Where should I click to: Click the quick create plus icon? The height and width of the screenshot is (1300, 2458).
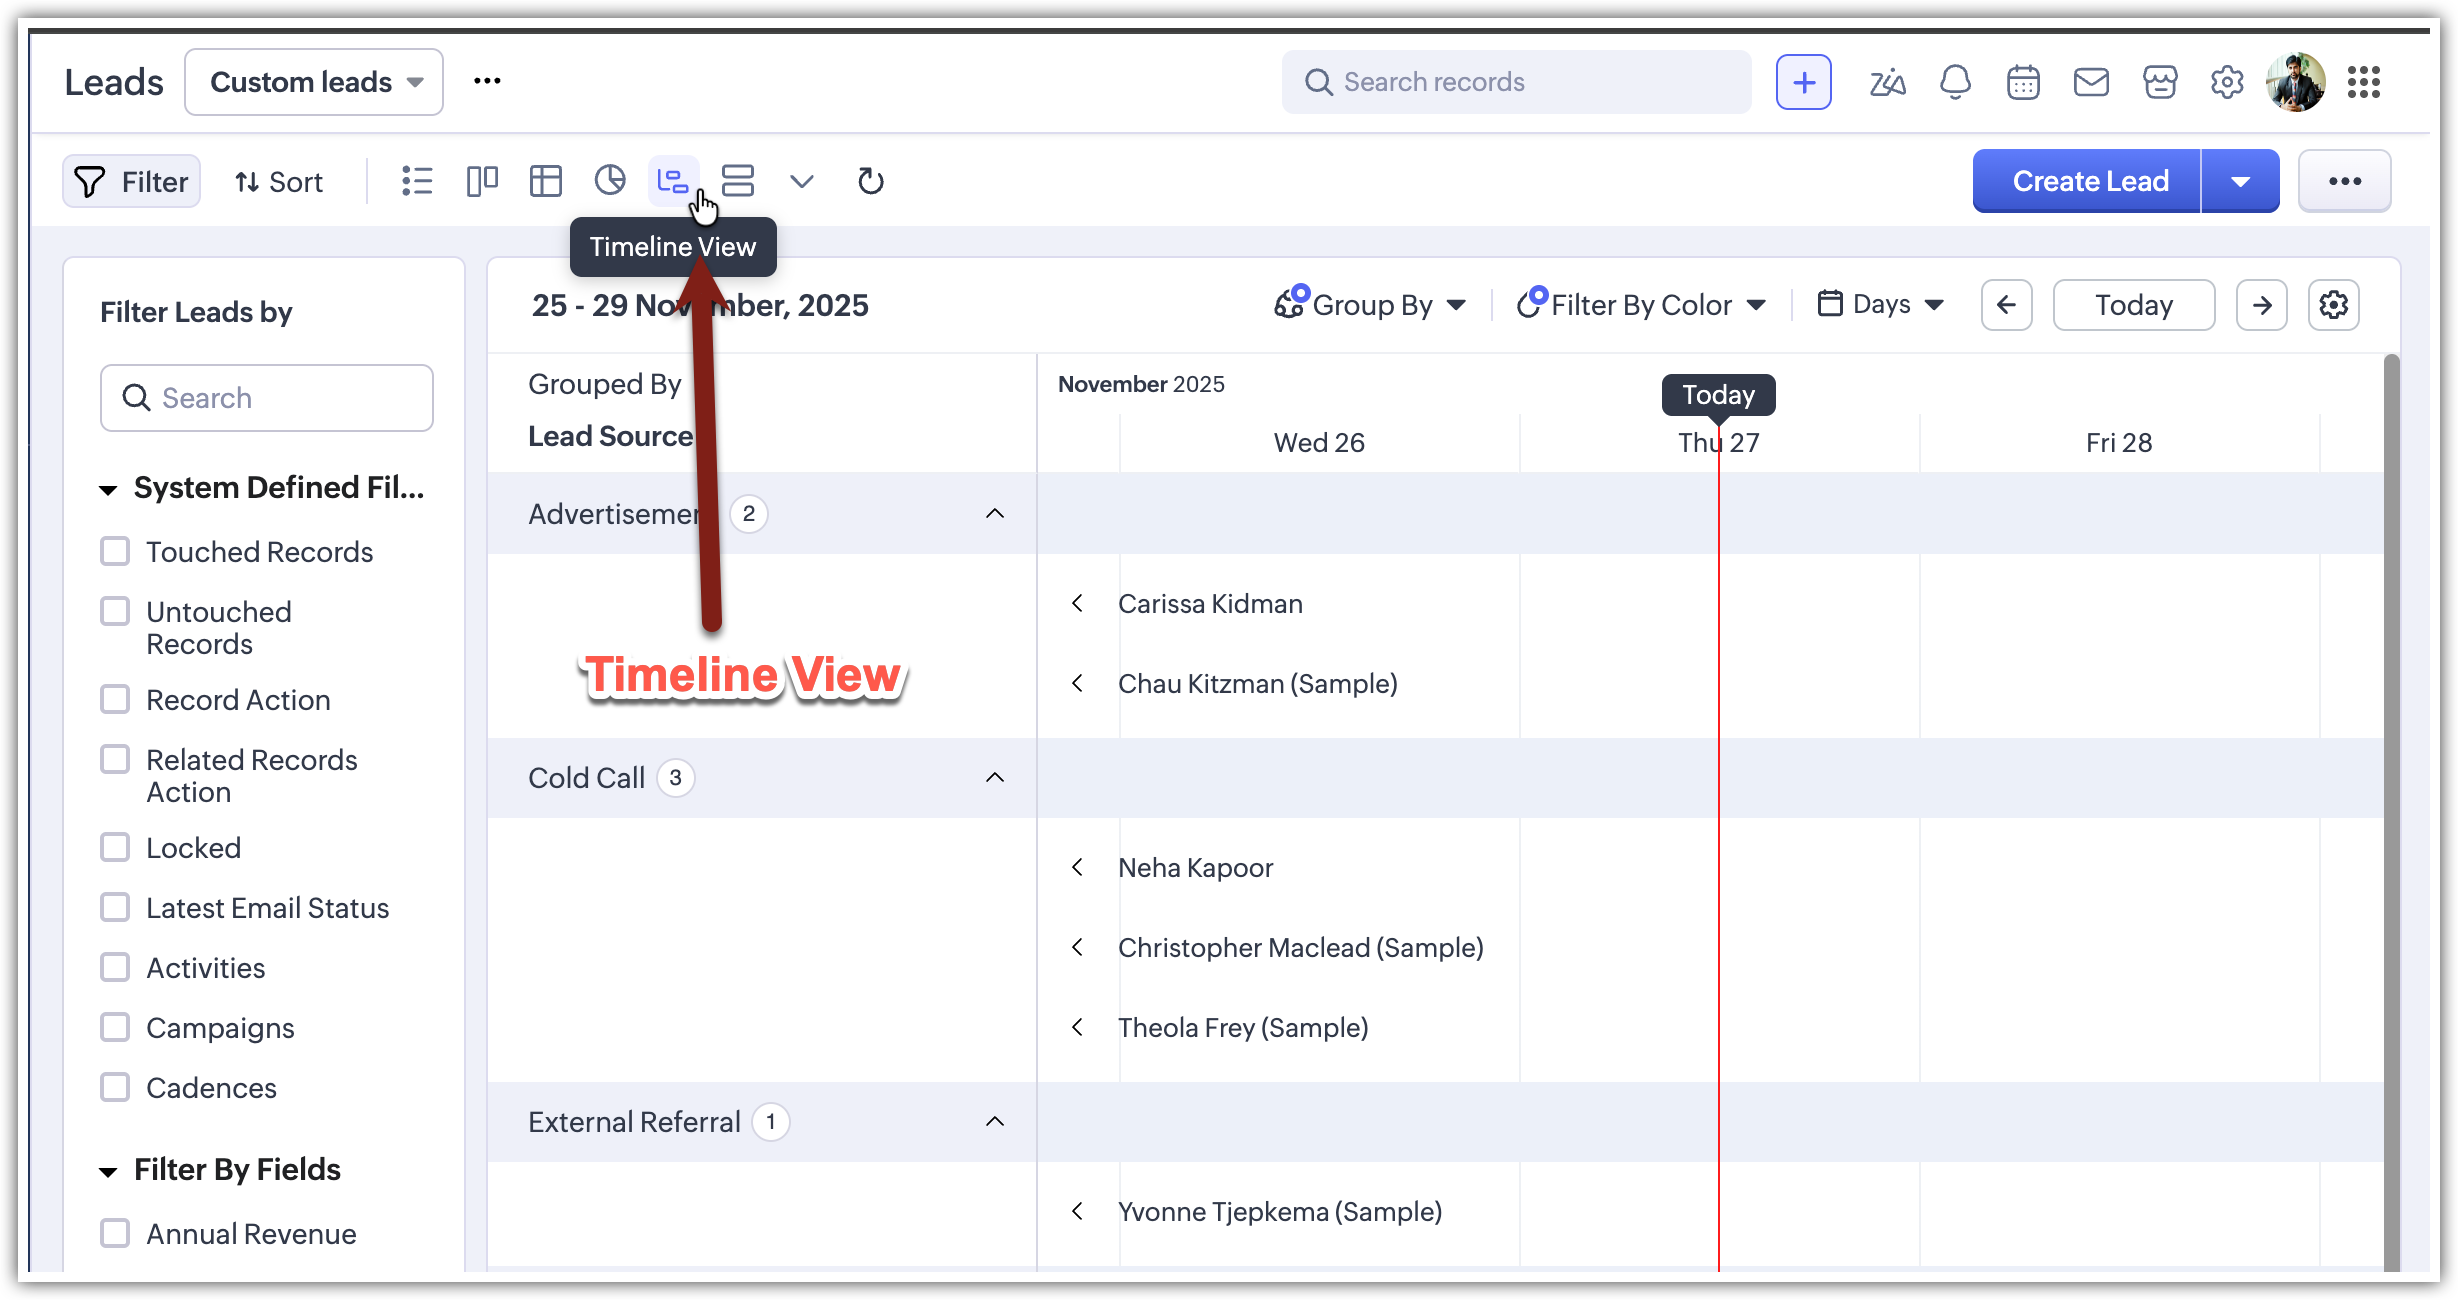1803,82
